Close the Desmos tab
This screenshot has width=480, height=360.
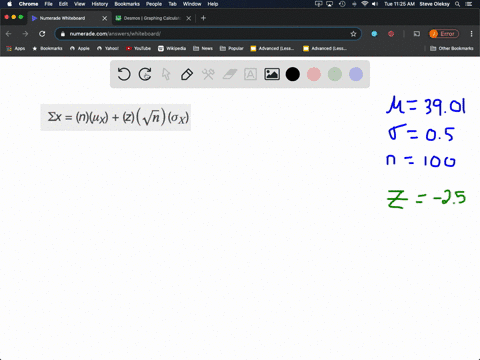coord(189,18)
